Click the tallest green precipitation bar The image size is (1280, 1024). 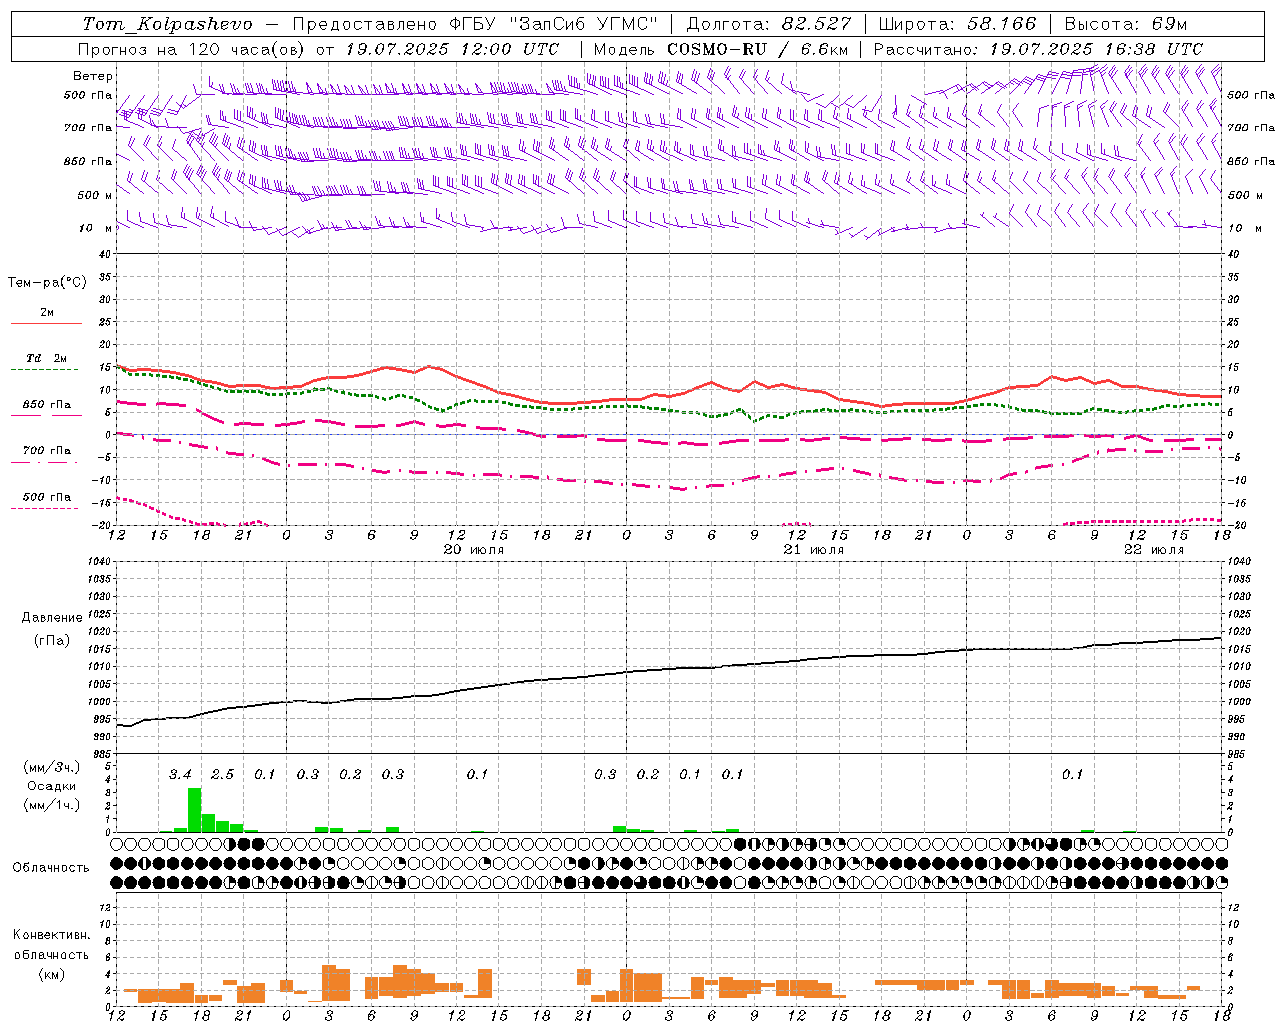pos(194,810)
